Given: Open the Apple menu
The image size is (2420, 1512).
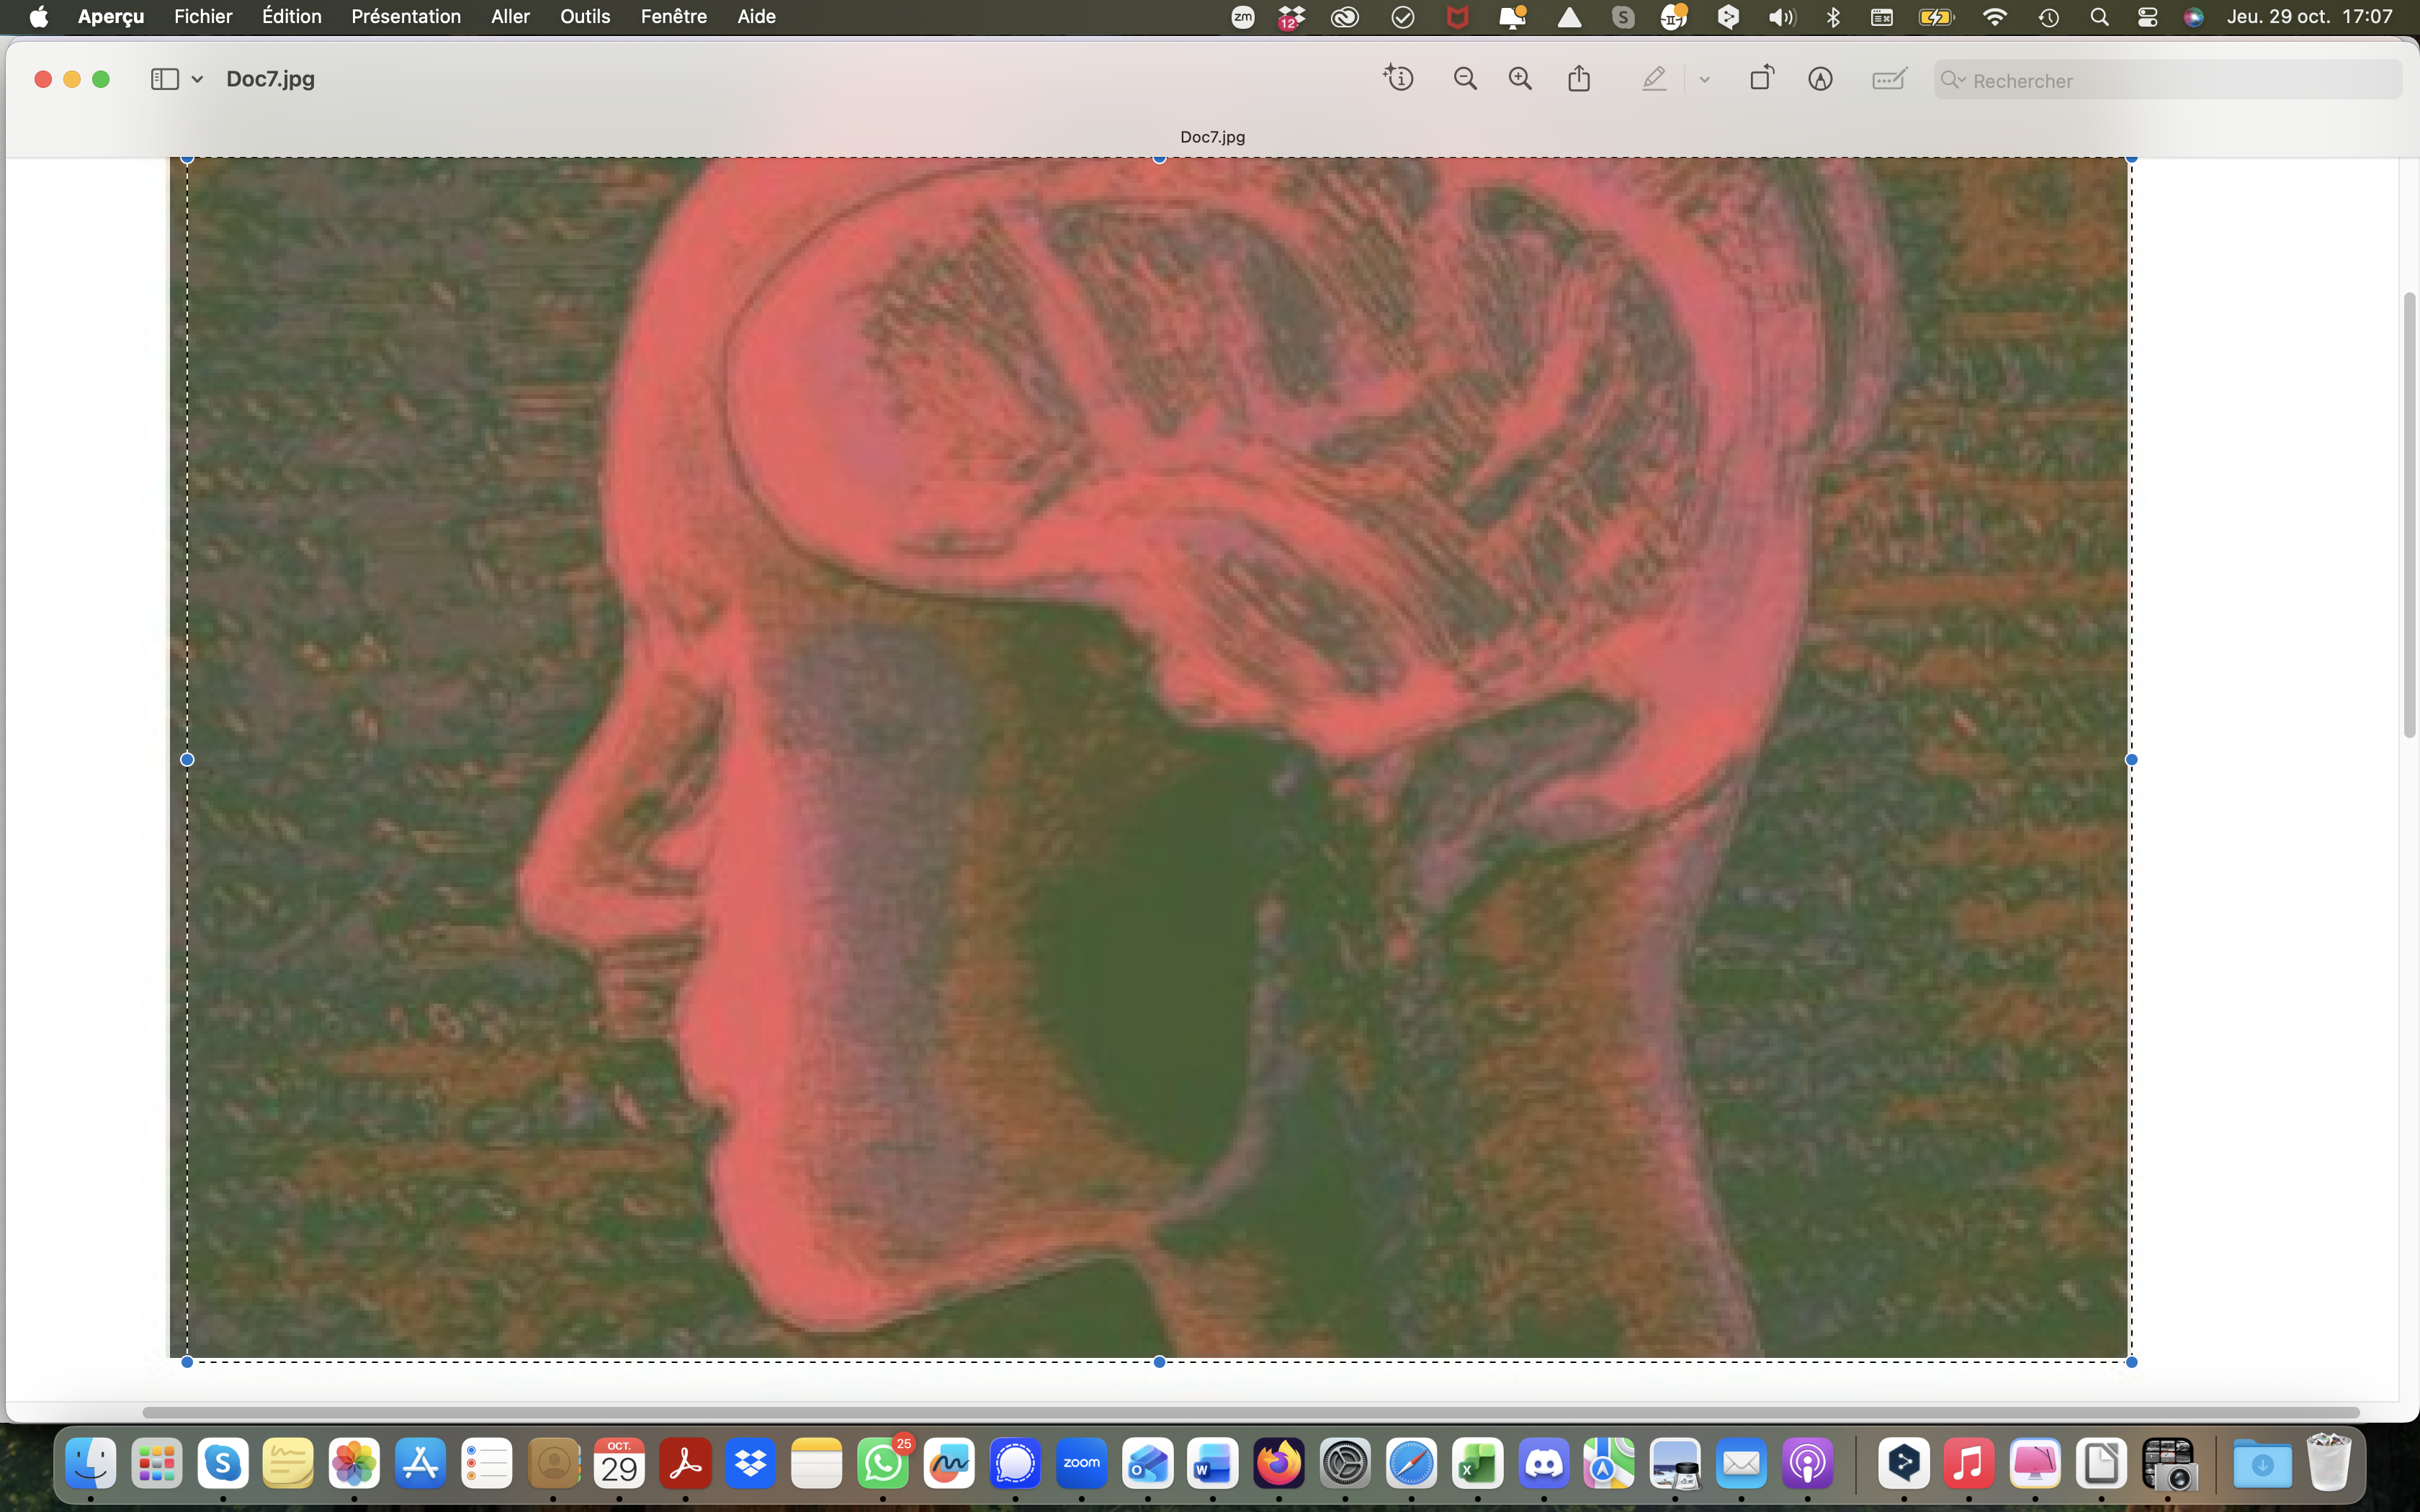Looking at the screenshot, I should 38,16.
